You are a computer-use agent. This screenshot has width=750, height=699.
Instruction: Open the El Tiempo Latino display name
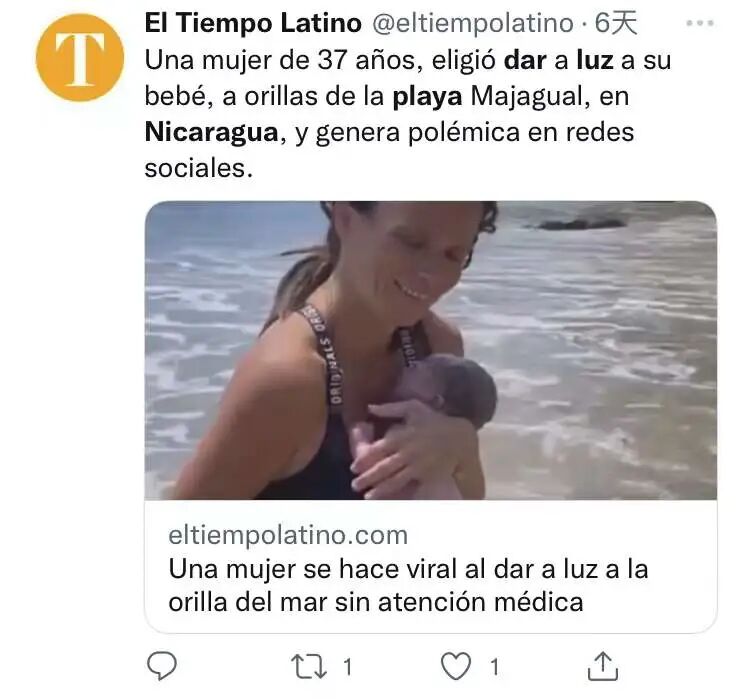(253, 23)
